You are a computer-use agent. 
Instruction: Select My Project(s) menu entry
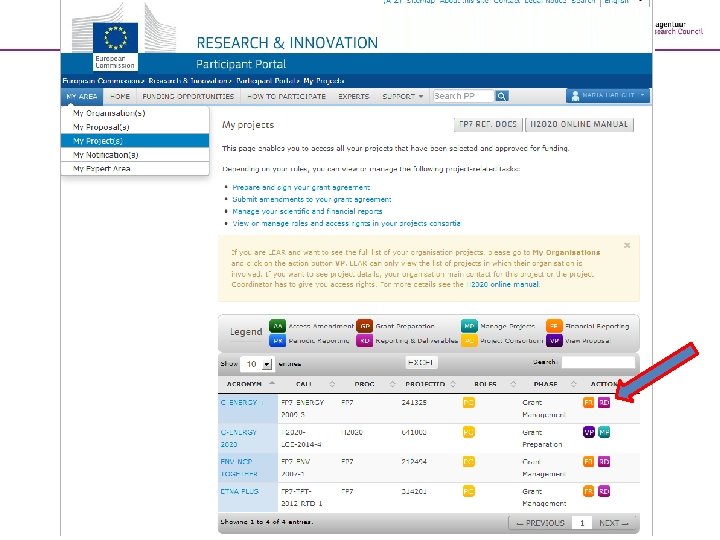[x=135, y=141]
